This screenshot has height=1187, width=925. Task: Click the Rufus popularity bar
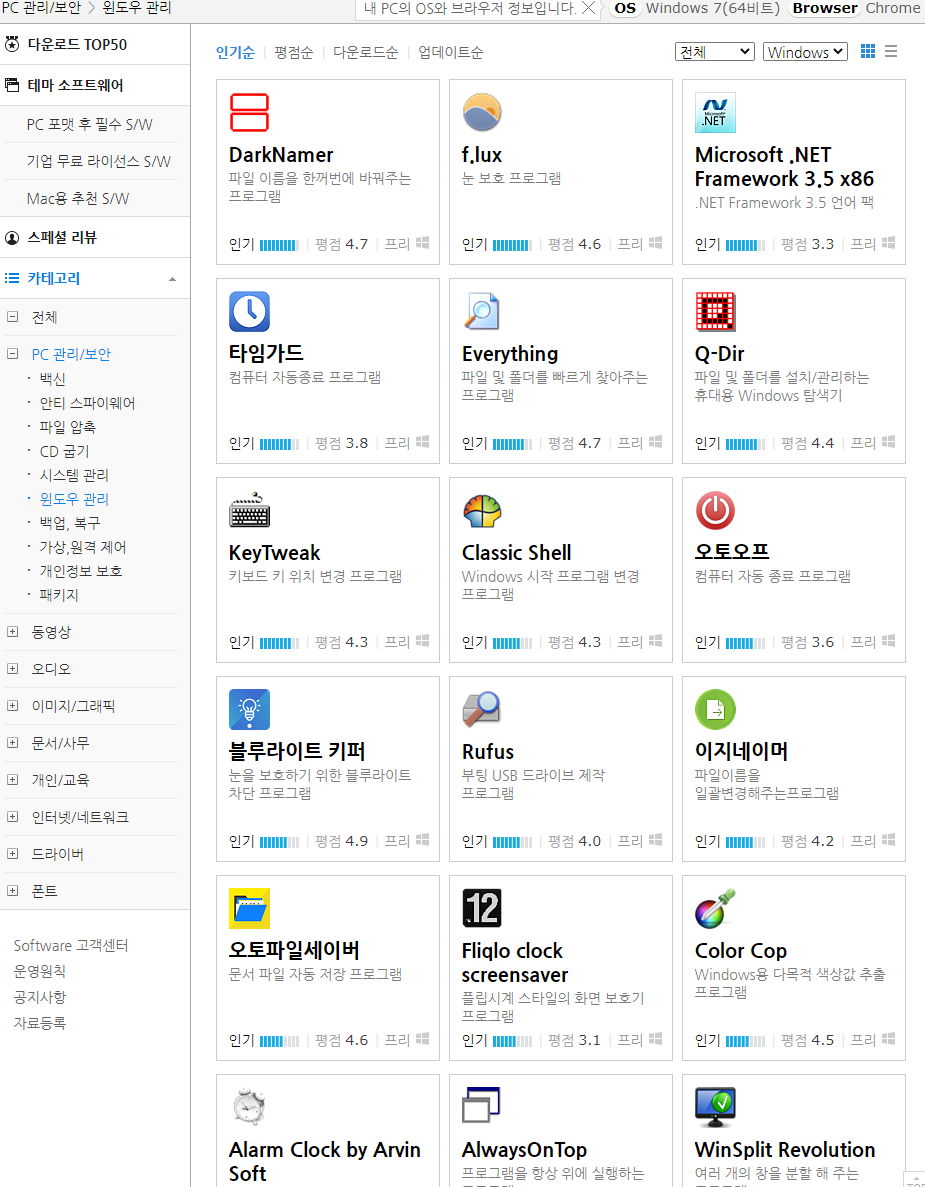tap(512, 842)
